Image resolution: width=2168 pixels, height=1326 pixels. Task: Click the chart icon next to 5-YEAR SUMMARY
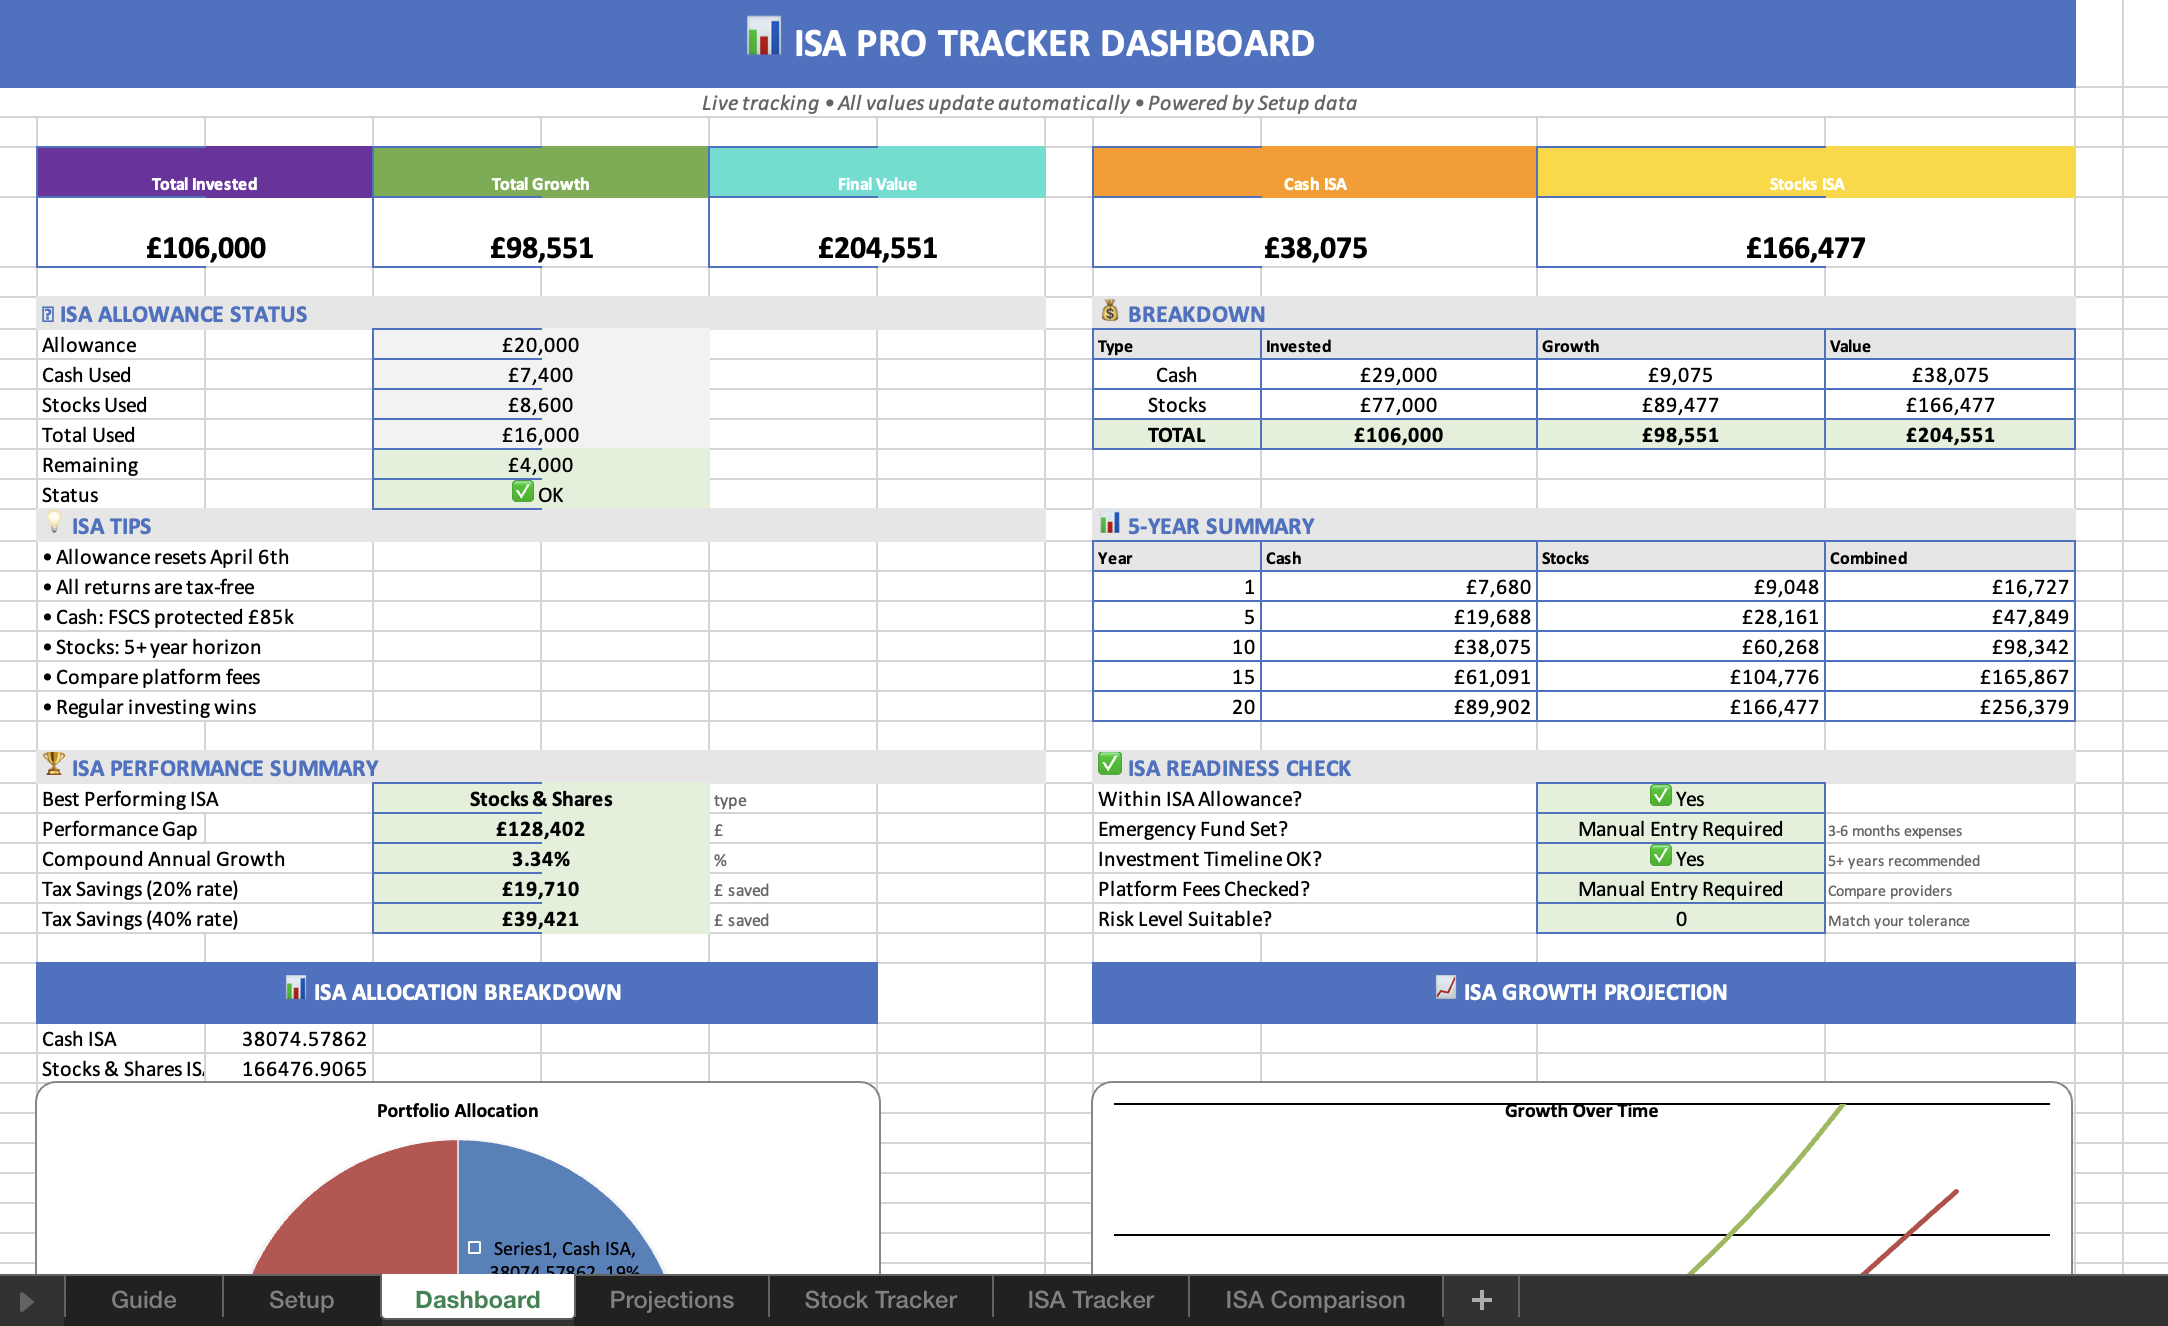(1109, 524)
